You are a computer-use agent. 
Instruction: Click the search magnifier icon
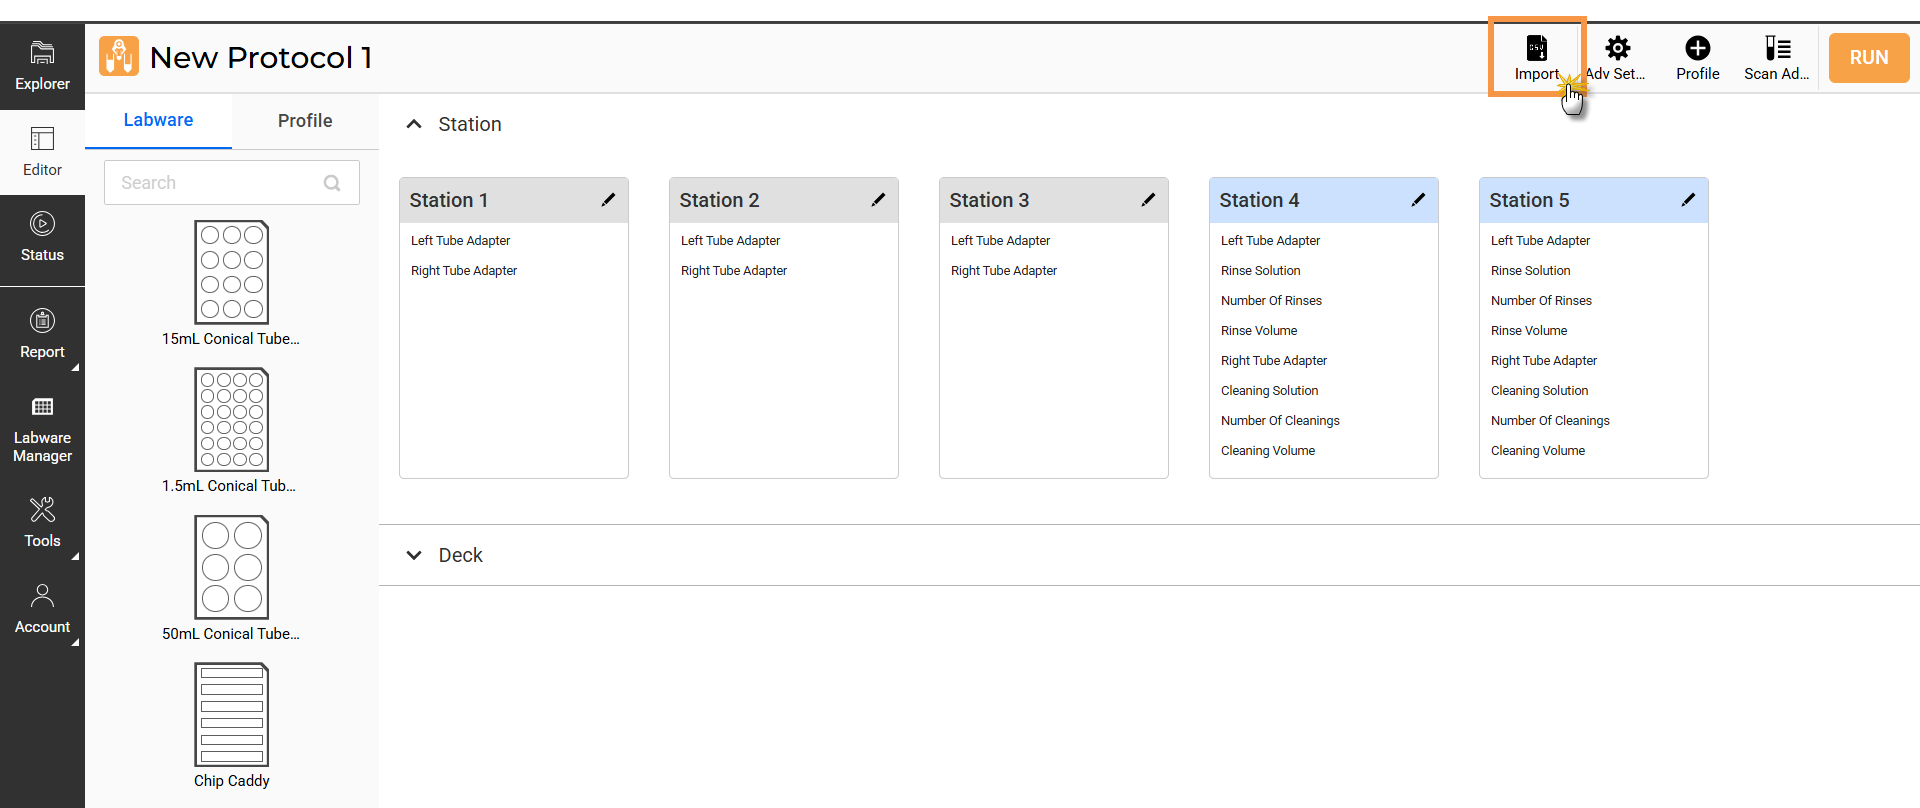(332, 183)
